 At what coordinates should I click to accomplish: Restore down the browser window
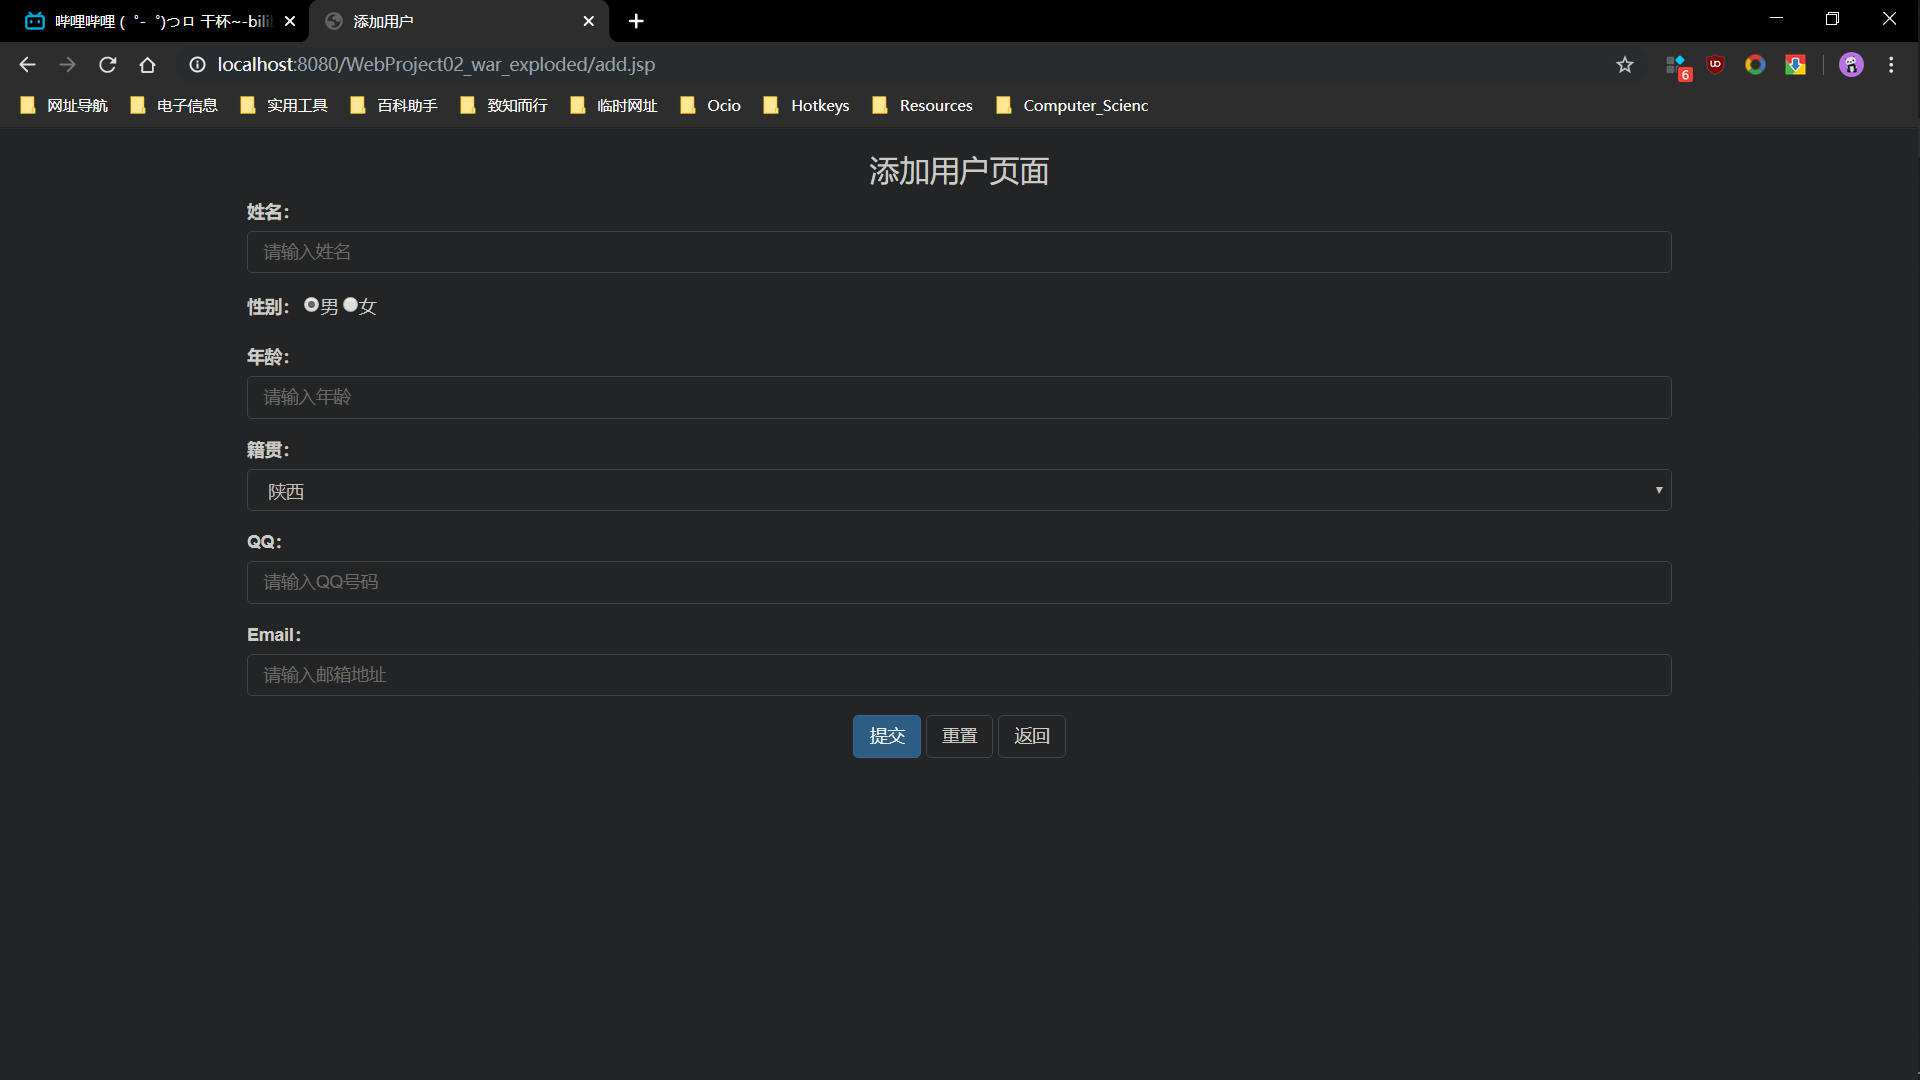click(1832, 19)
